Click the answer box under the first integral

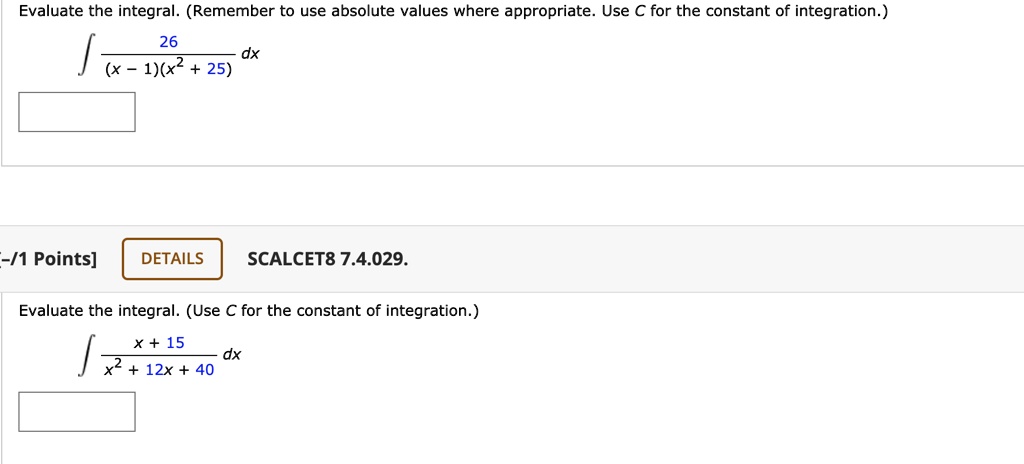click(77, 112)
